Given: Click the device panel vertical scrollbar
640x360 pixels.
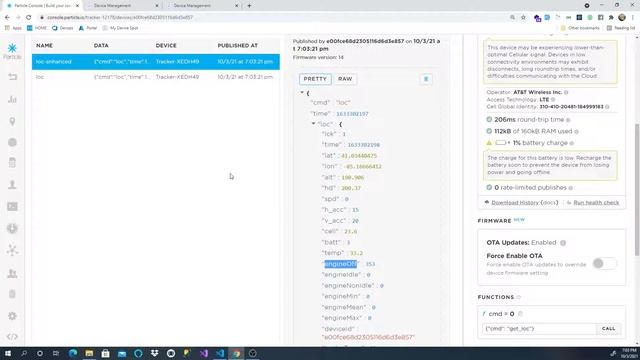Looking at the screenshot, I should pos(637,190).
